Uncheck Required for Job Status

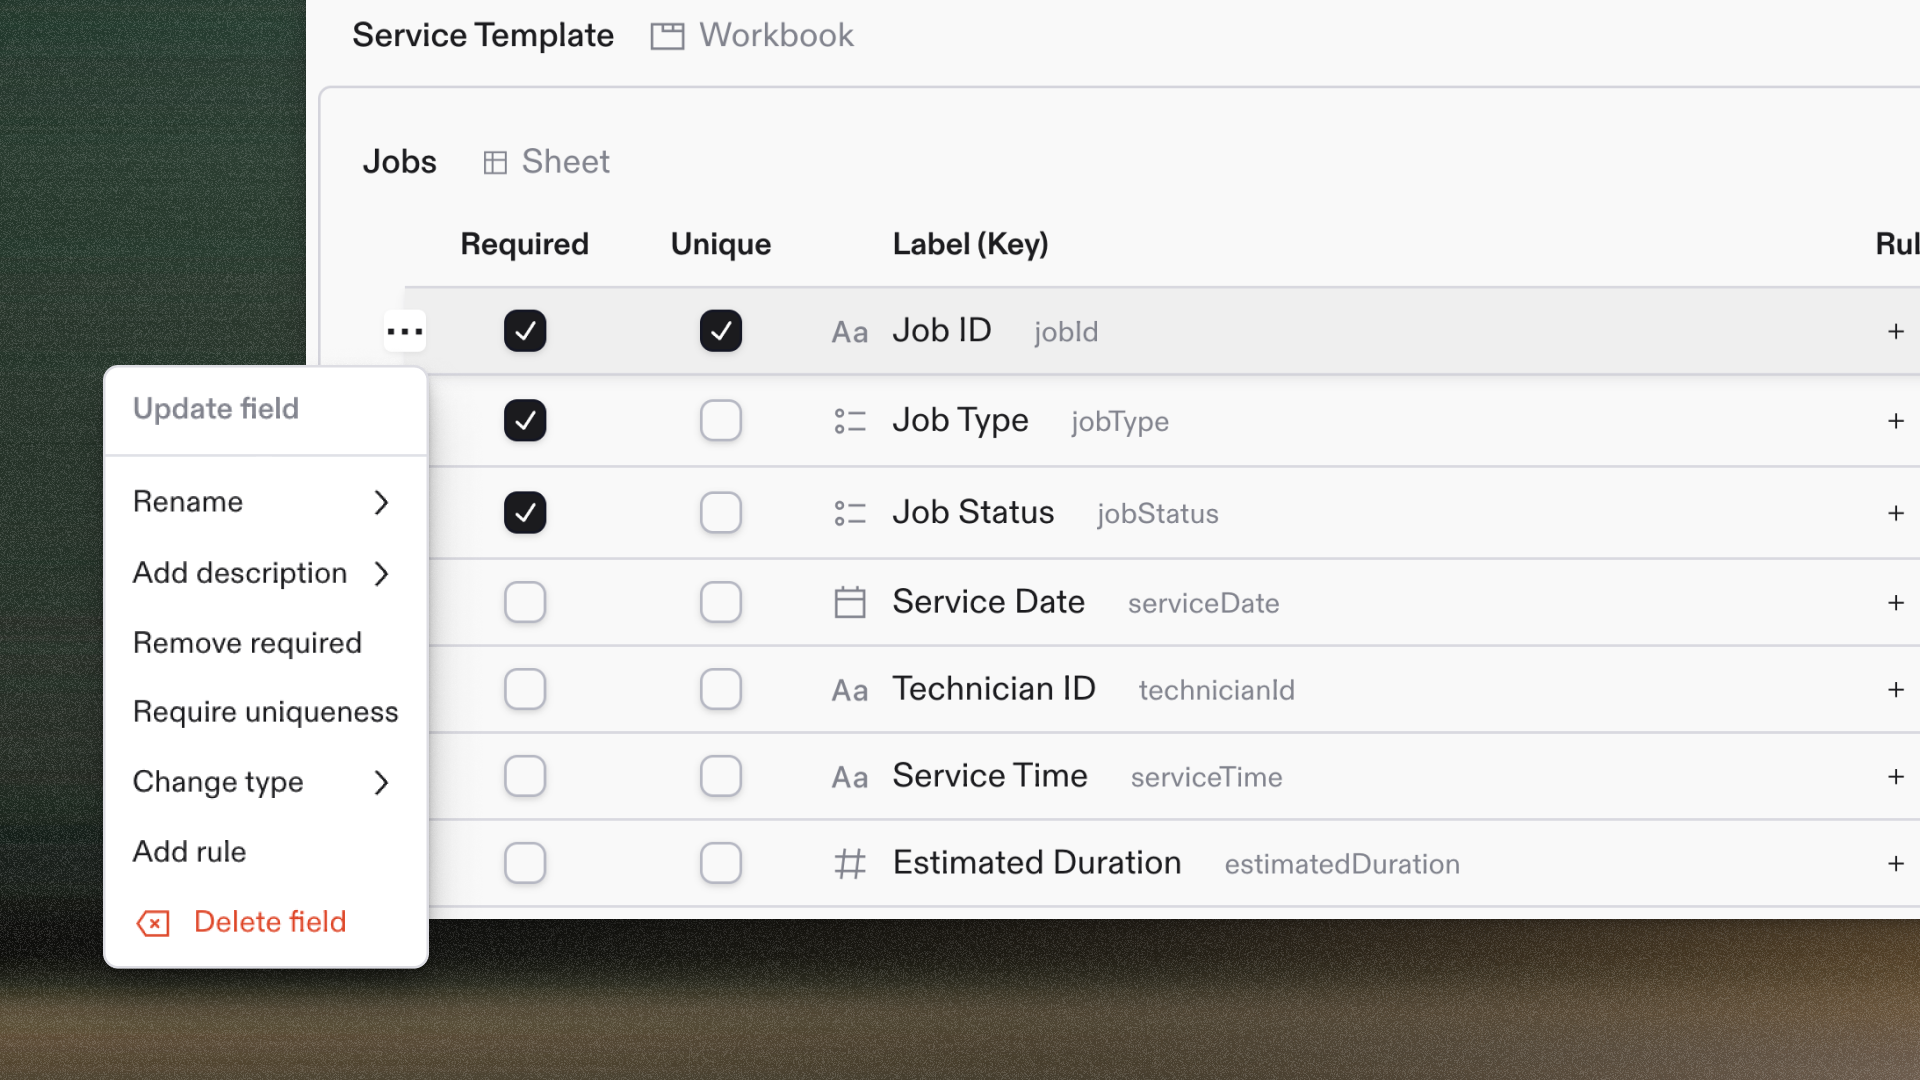[525, 513]
